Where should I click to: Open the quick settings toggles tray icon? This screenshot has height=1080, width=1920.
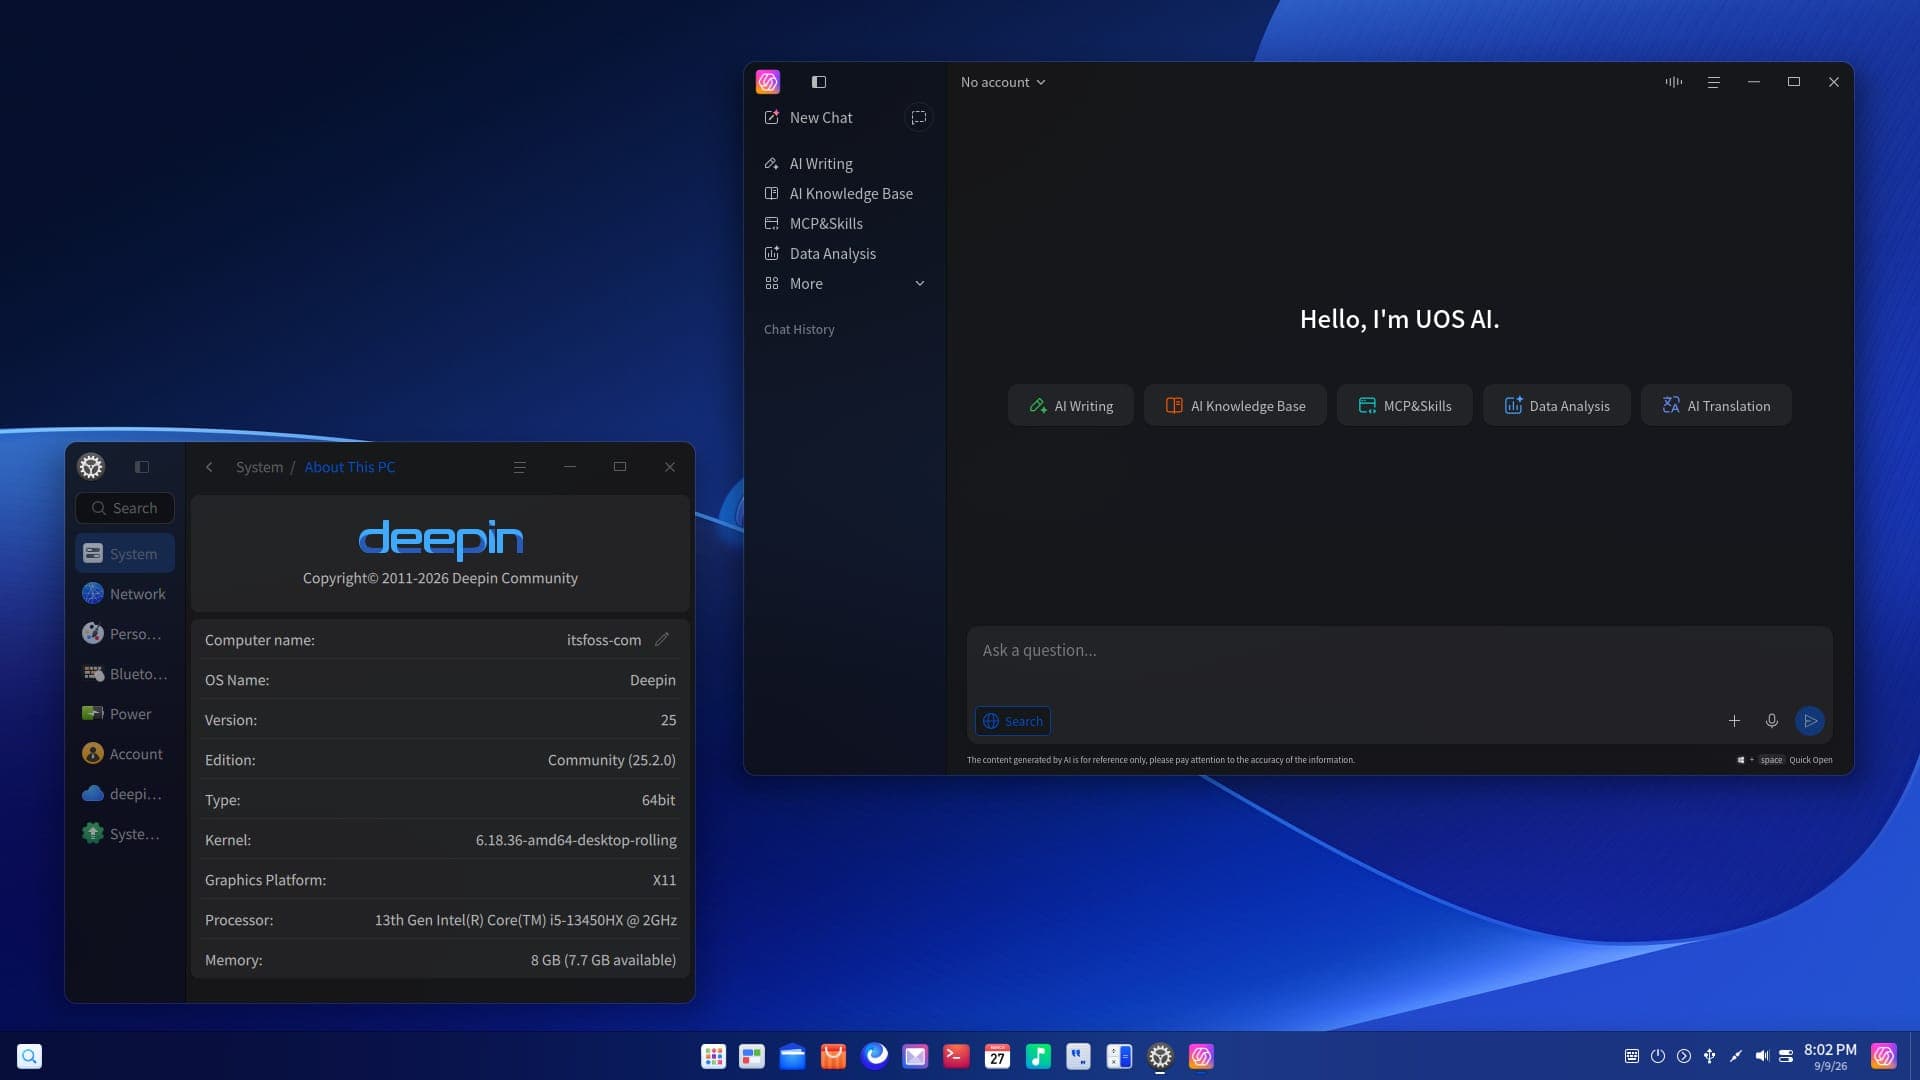tap(1786, 1056)
